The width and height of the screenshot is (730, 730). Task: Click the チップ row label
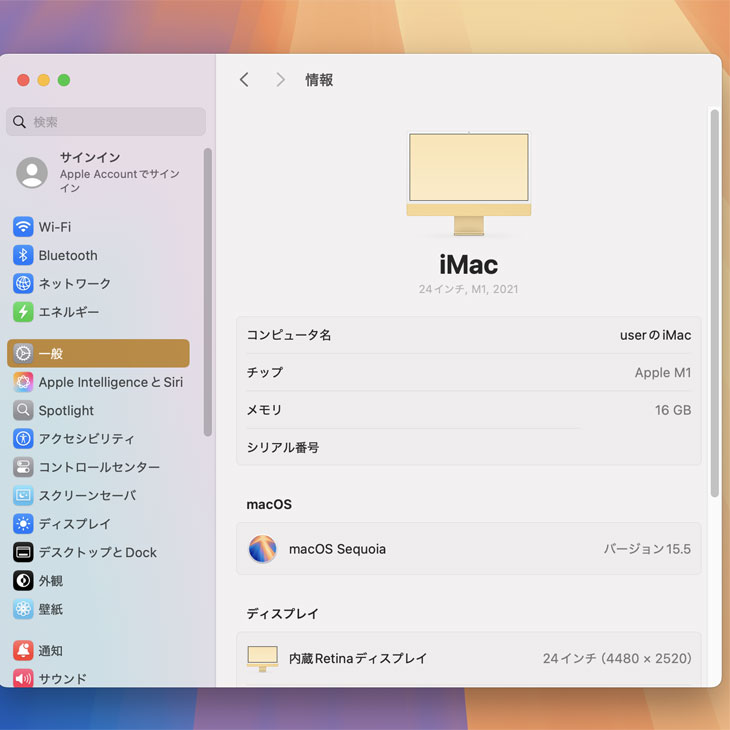coord(264,372)
